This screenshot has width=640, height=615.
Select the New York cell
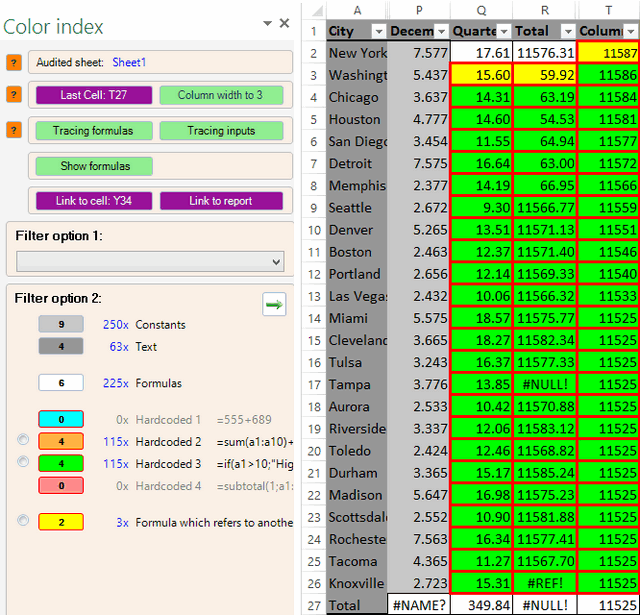pos(357,53)
